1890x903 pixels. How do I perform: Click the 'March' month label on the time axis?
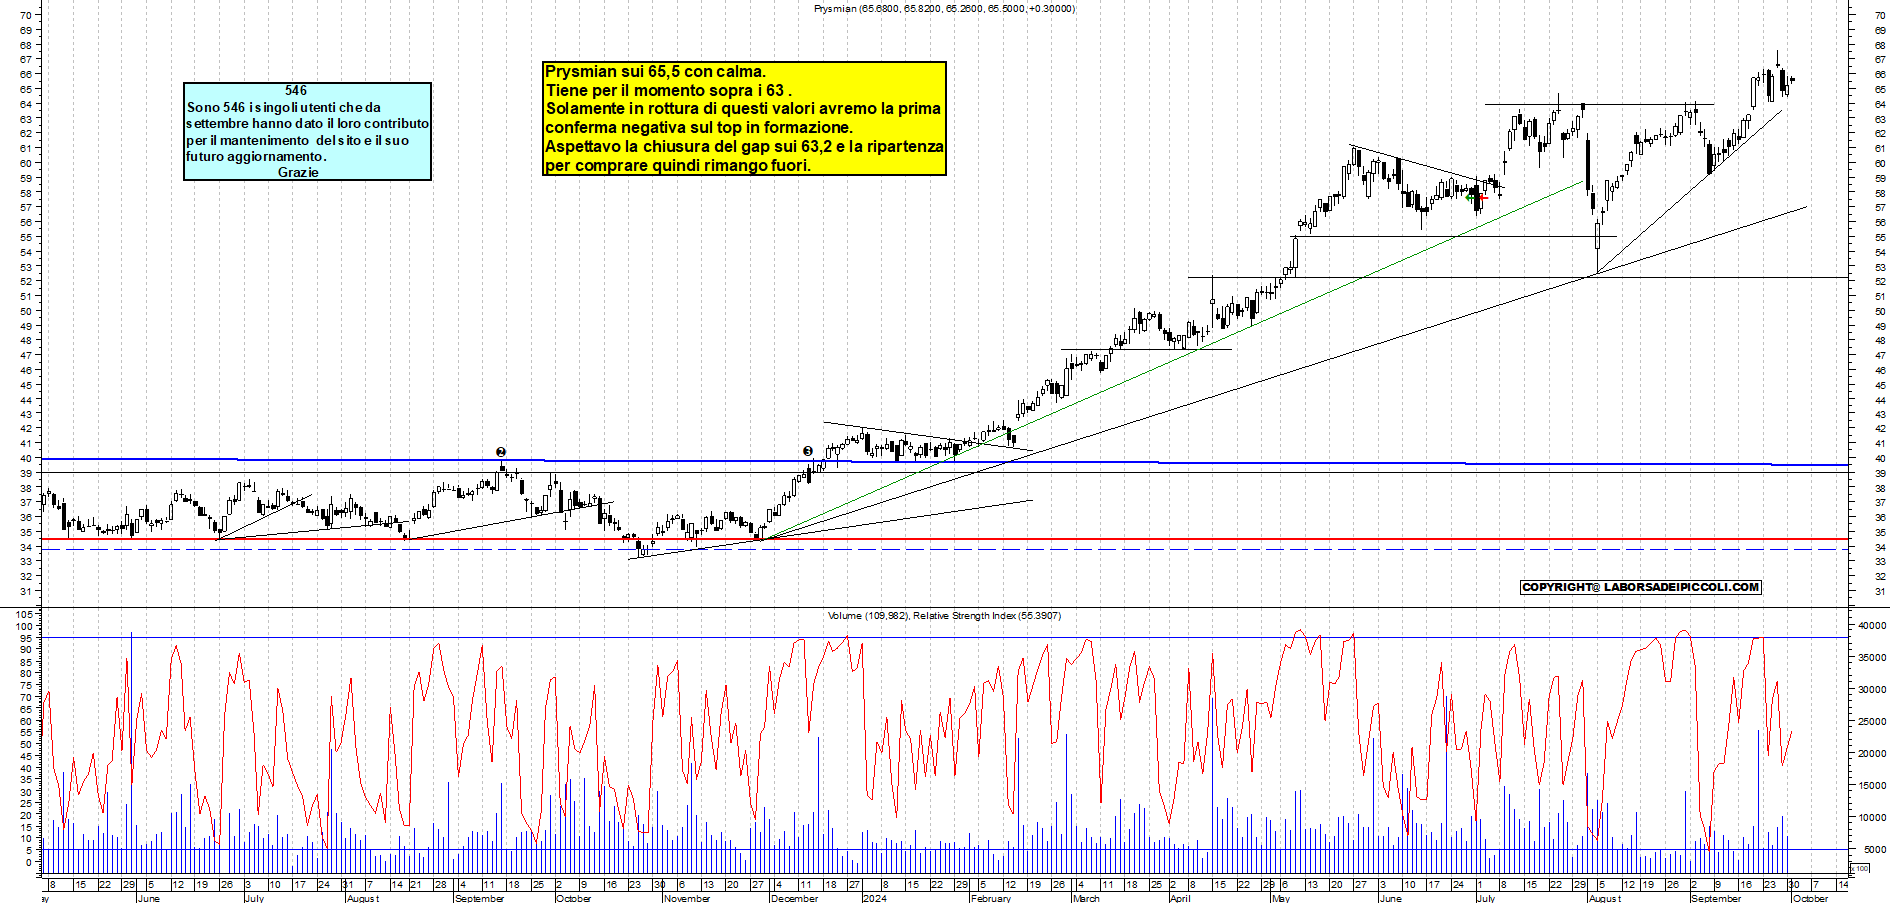coord(1086,898)
